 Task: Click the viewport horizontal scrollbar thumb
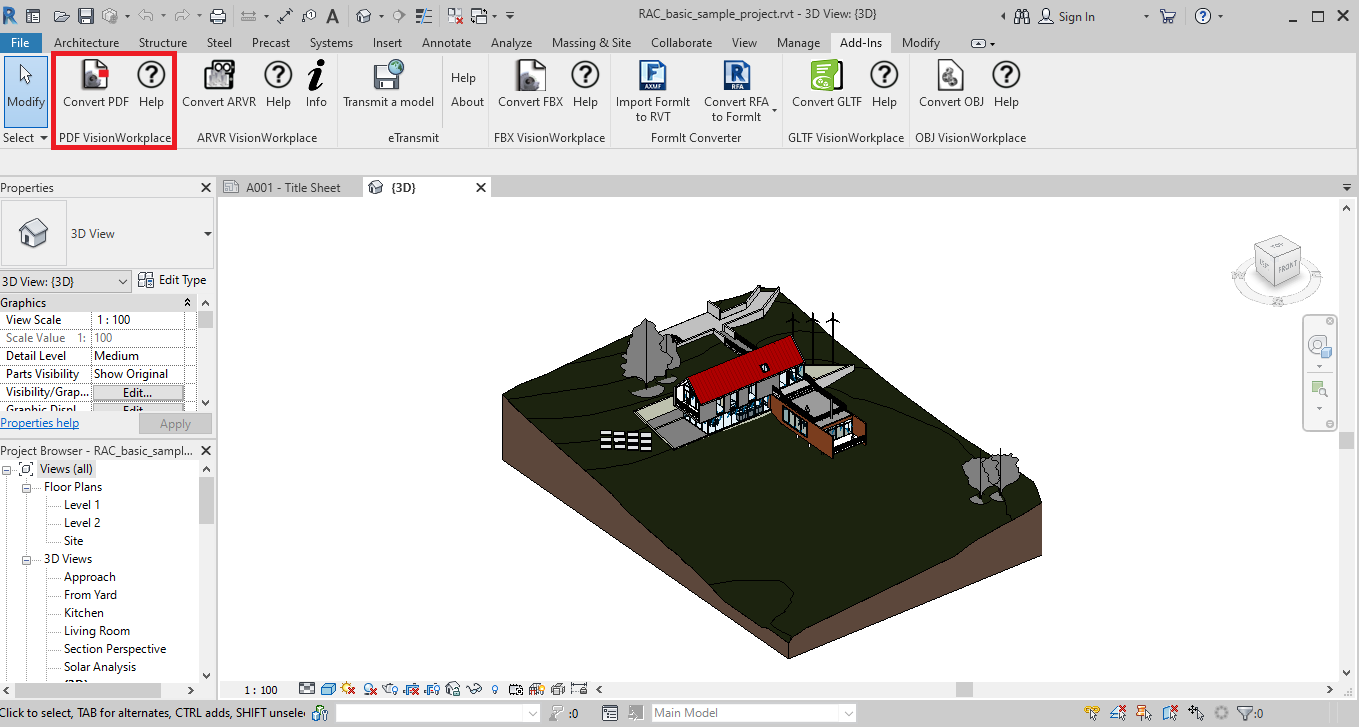pos(963,690)
